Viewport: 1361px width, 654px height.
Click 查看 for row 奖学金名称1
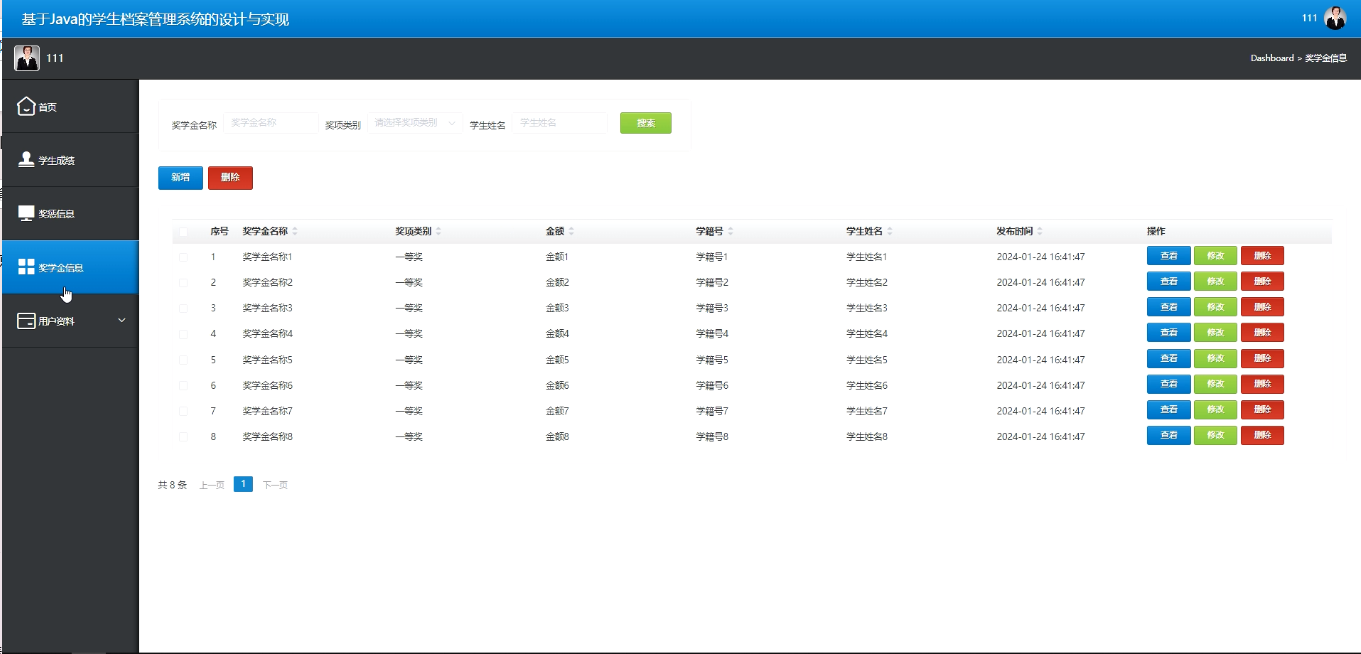[x=1168, y=255]
